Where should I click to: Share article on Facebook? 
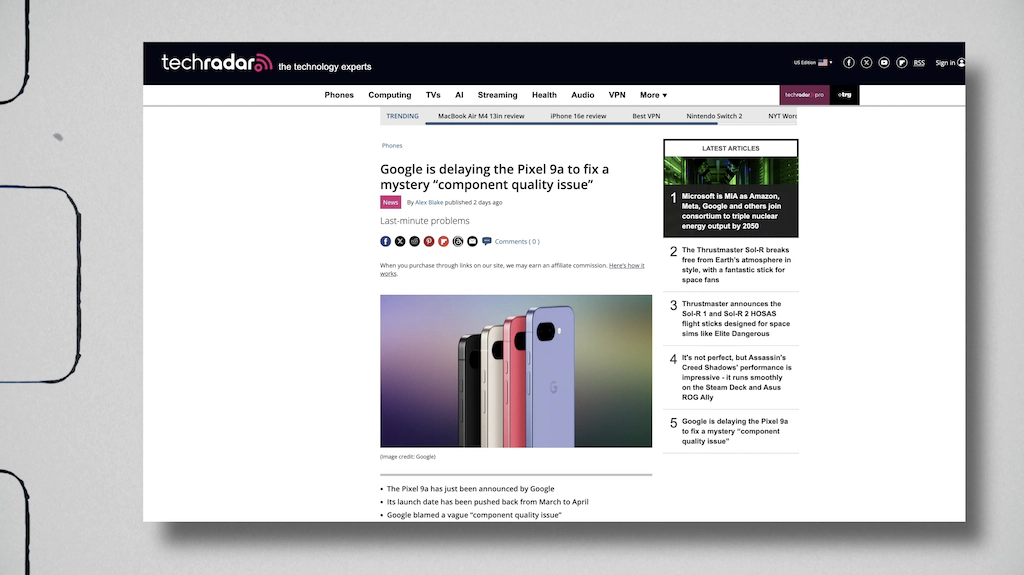[385, 241]
